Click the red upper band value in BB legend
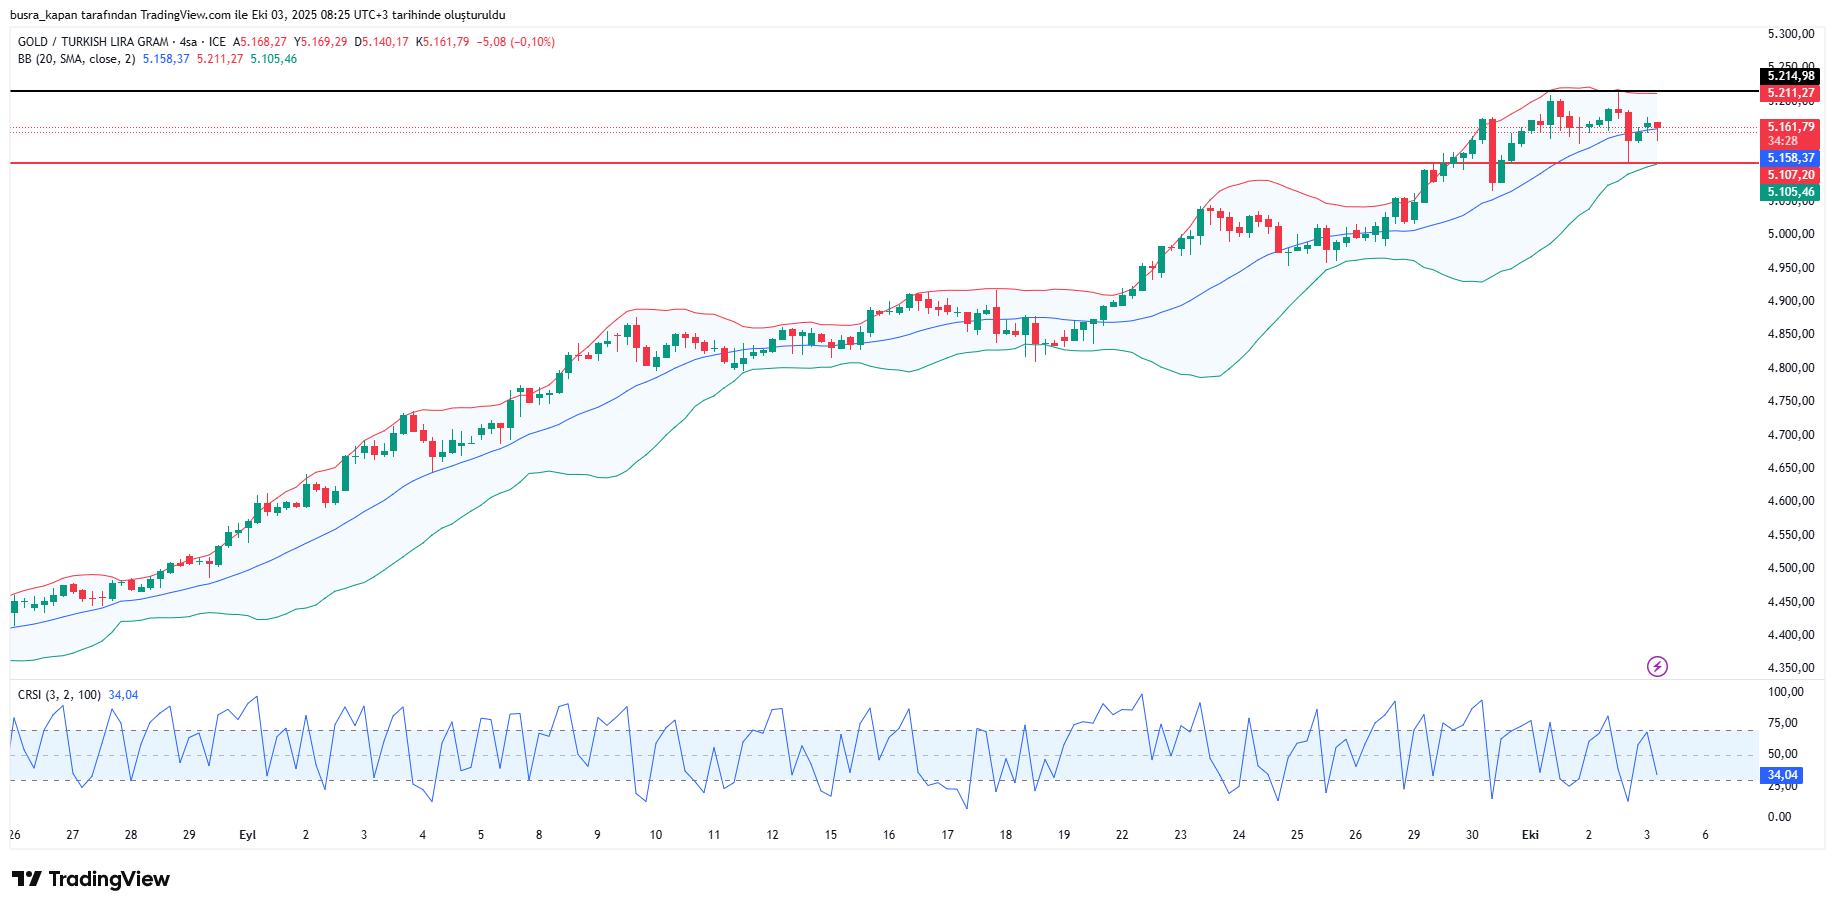 click(x=219, y=59)
